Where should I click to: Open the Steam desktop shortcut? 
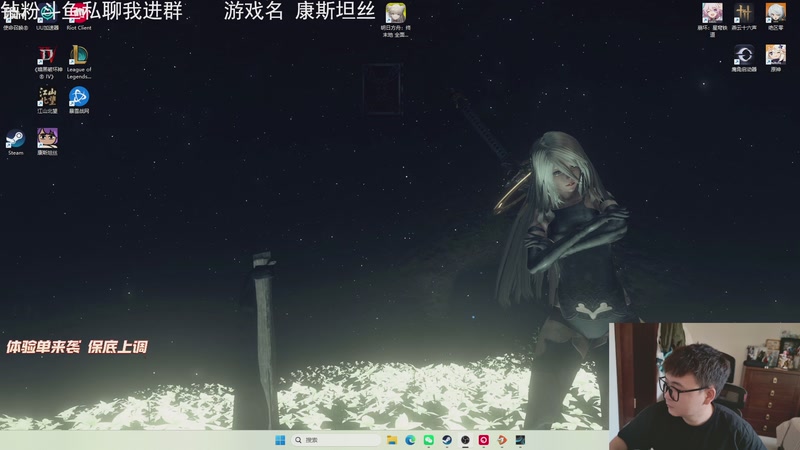tap(15, 142)
